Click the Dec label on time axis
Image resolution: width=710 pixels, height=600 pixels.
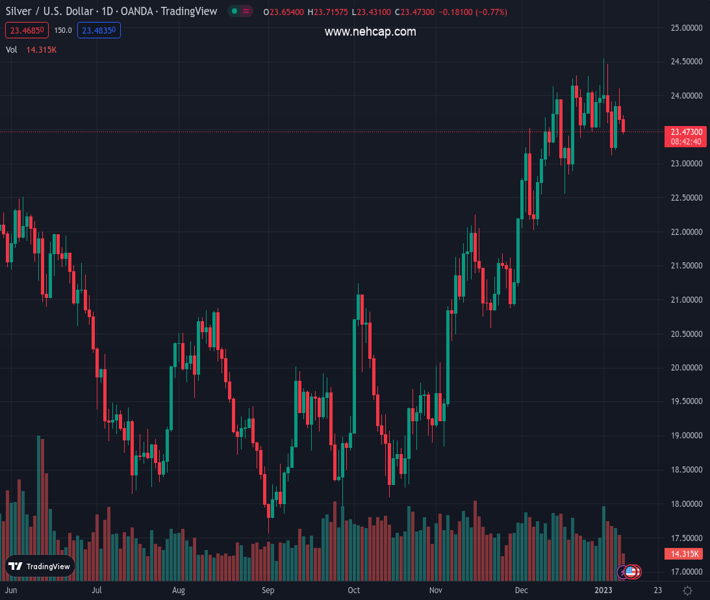(x=521, y=590)
